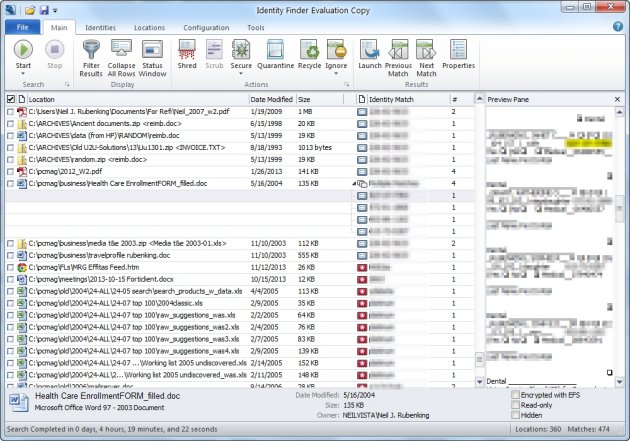Open the Start button dropdown arrow

click(23, 74)
